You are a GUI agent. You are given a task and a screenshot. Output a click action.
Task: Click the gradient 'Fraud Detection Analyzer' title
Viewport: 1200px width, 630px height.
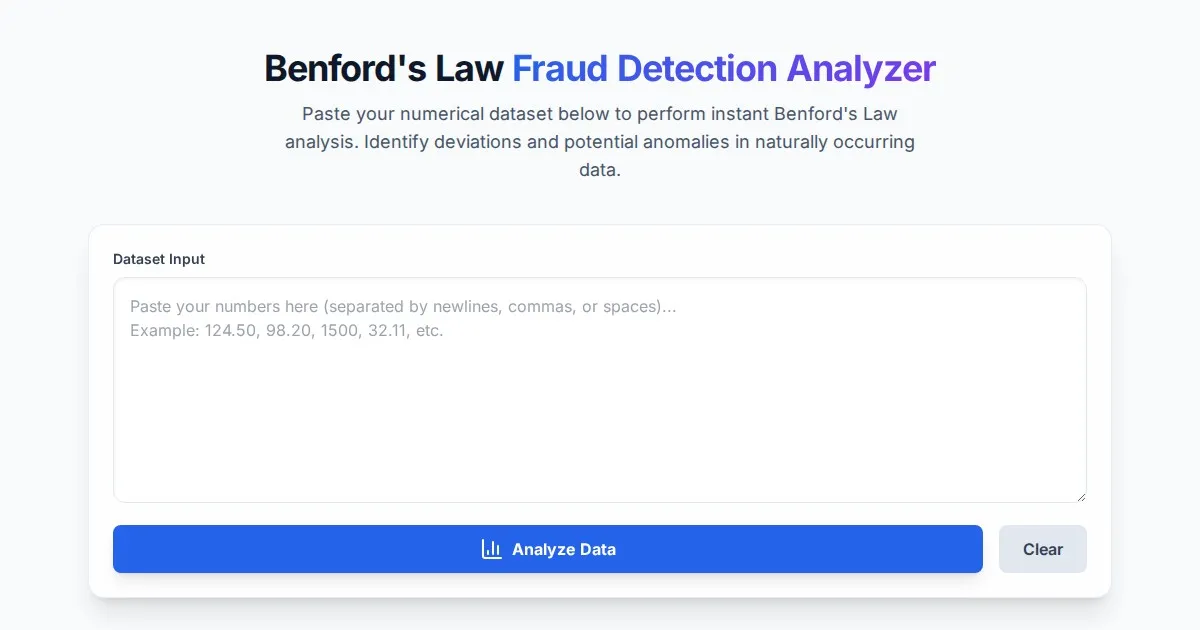[723, 69]
